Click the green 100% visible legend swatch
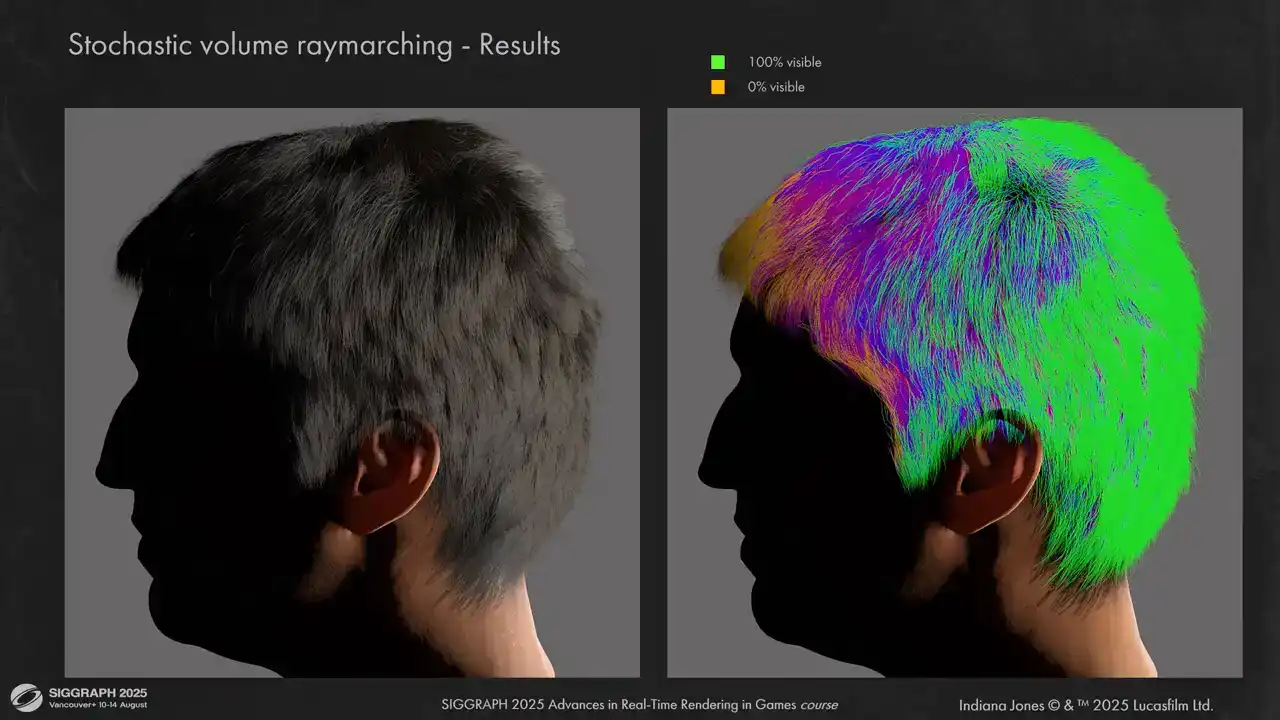The width and height of the screenshot is (1280, 720). click(x=717, y=62)
